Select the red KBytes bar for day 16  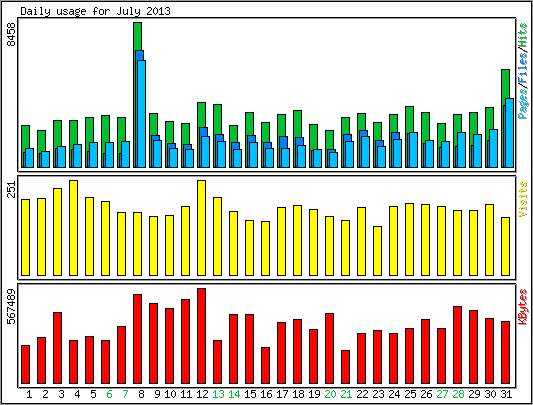click(x=265, y=366)
